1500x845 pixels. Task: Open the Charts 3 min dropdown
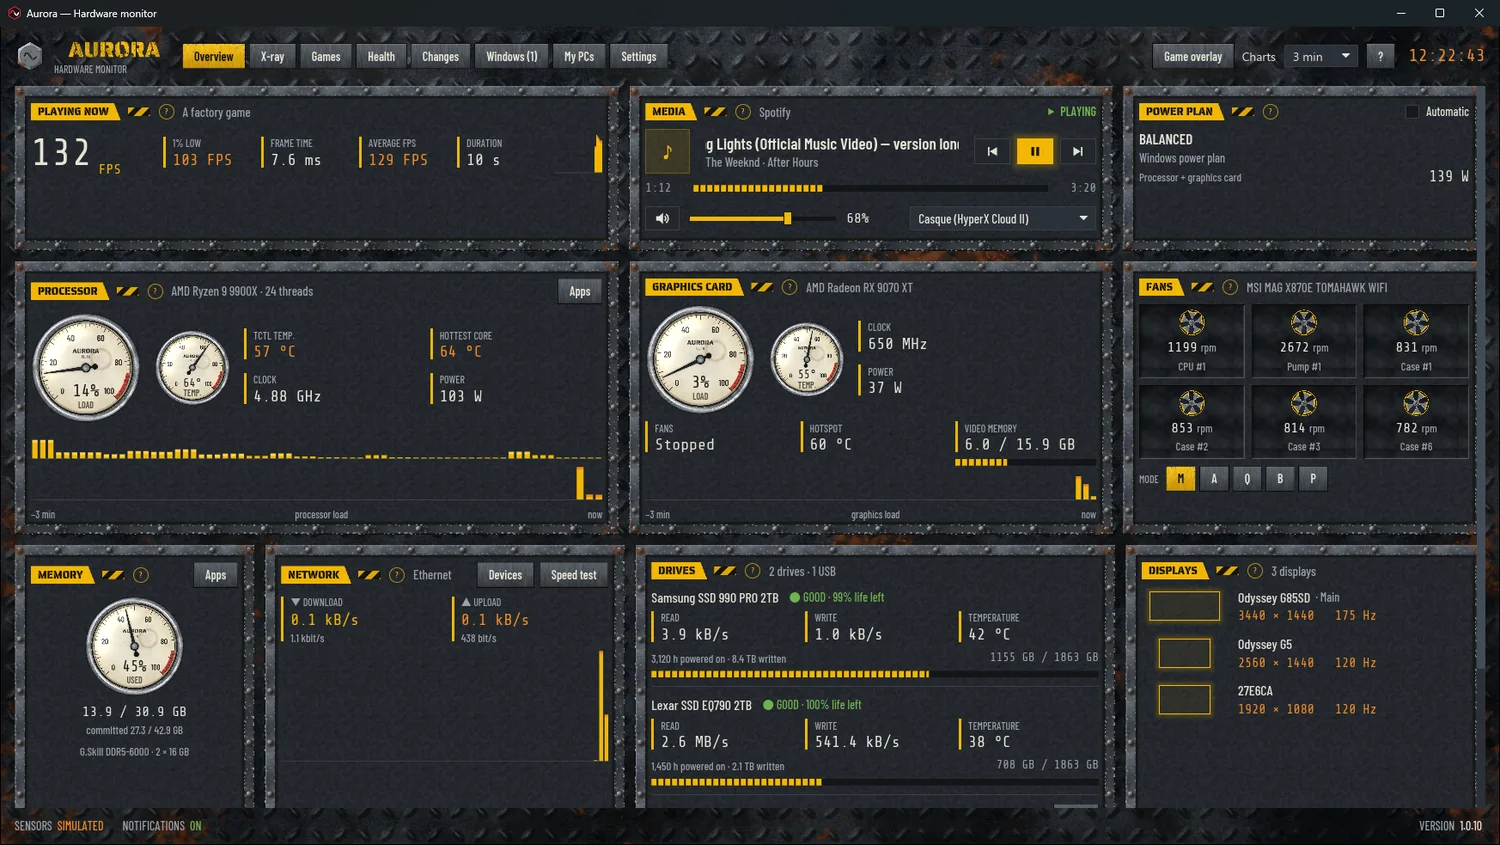(1321, 57)
